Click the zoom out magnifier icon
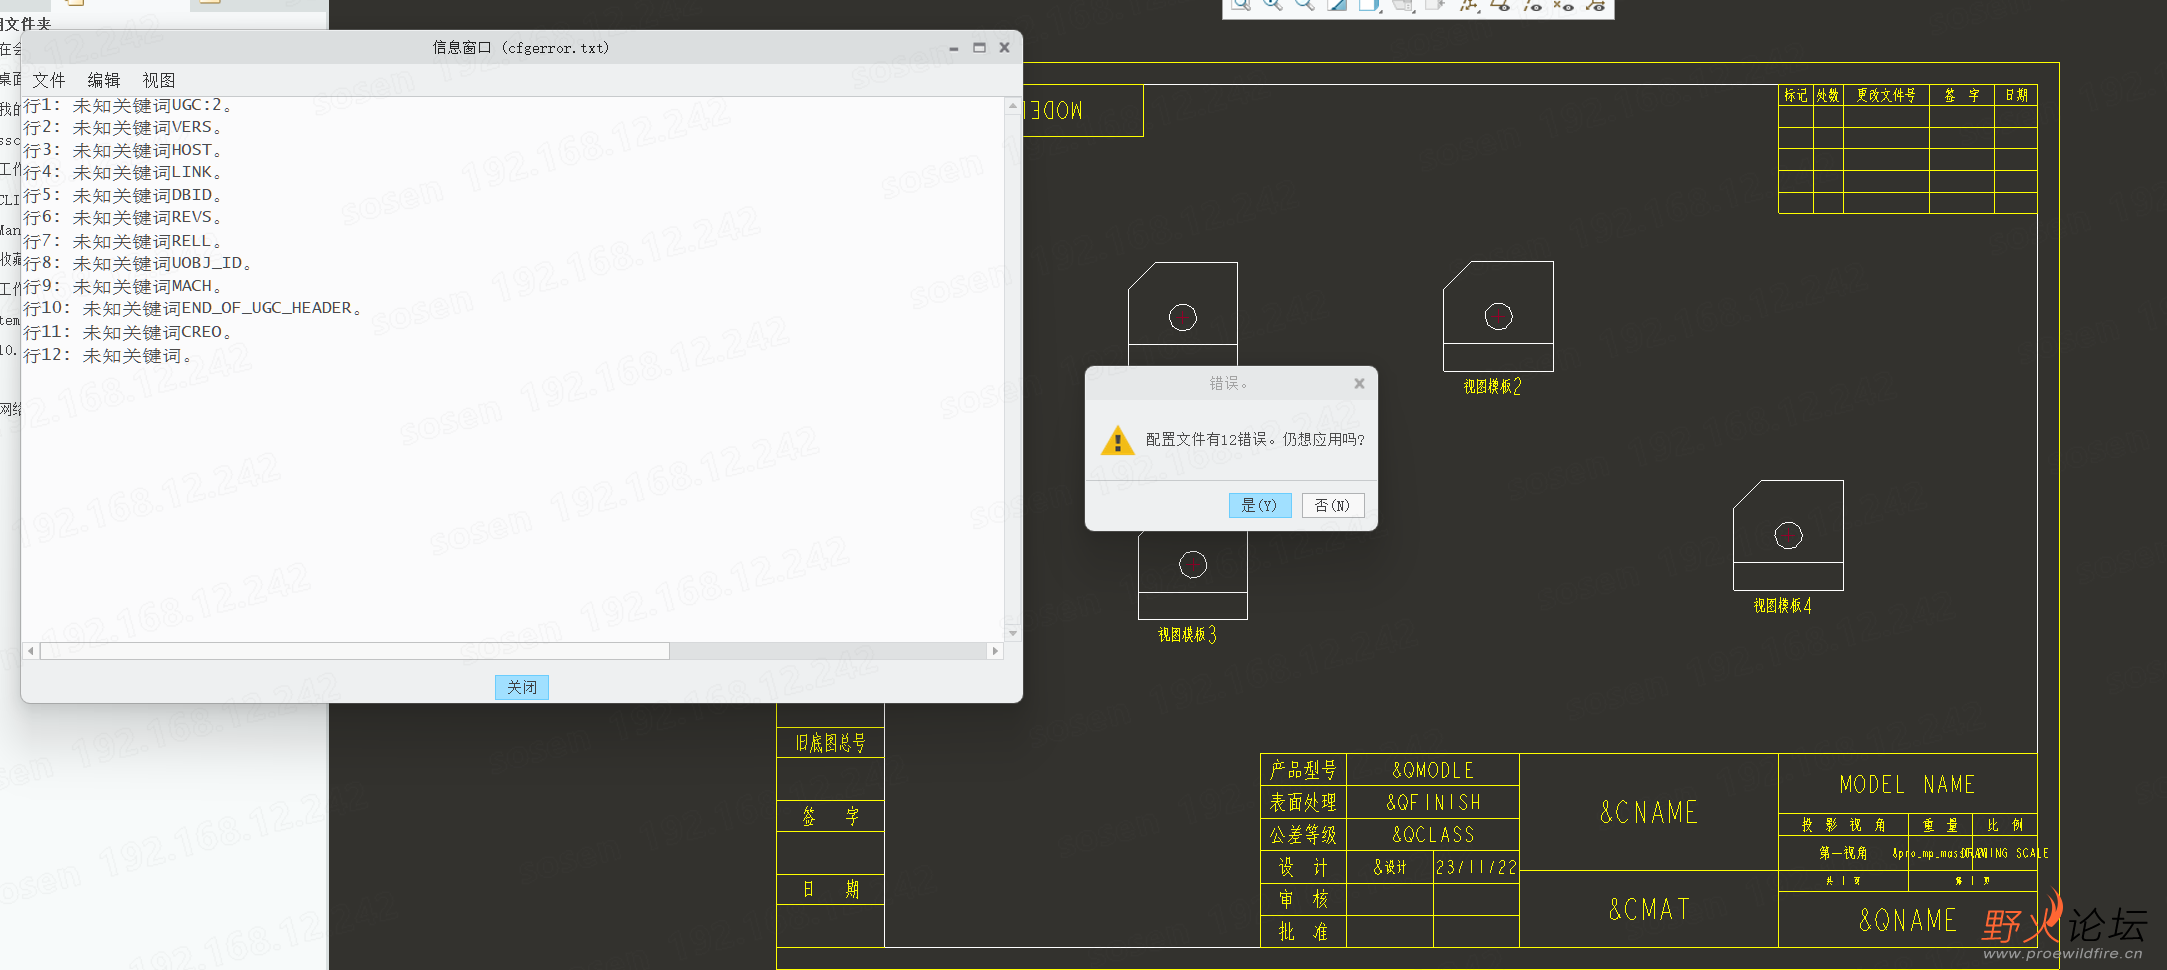This screenshot has height=970, width=2167. 1305,4
